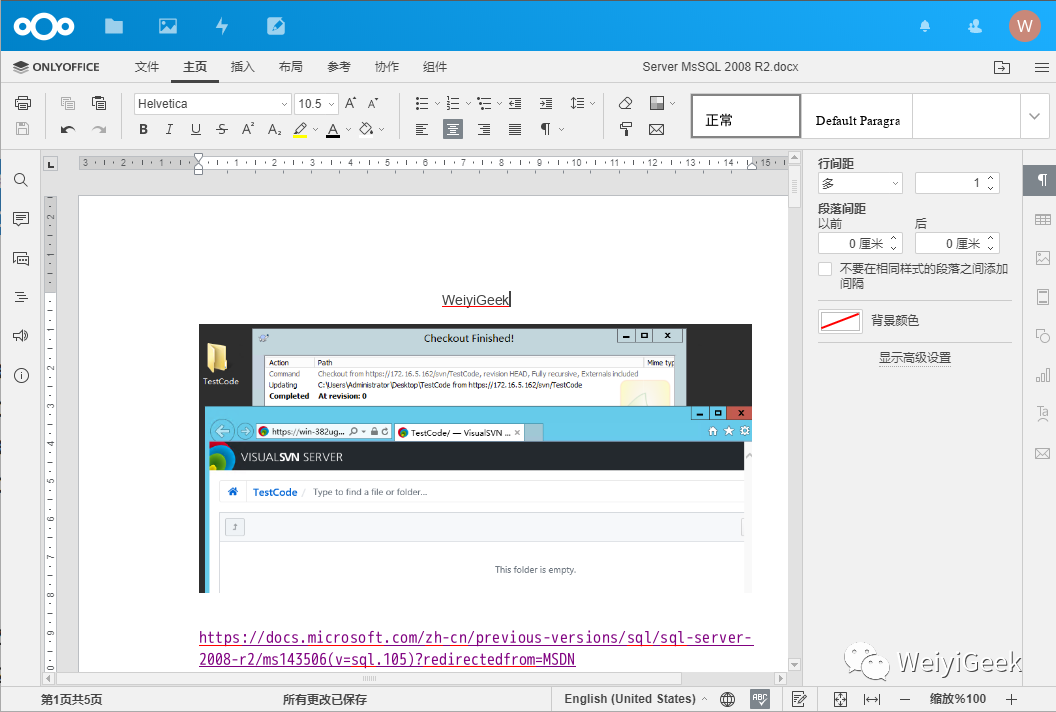Switch to the 协作 Collaboration tab
1056x712 pixels.
pos(387,67)
